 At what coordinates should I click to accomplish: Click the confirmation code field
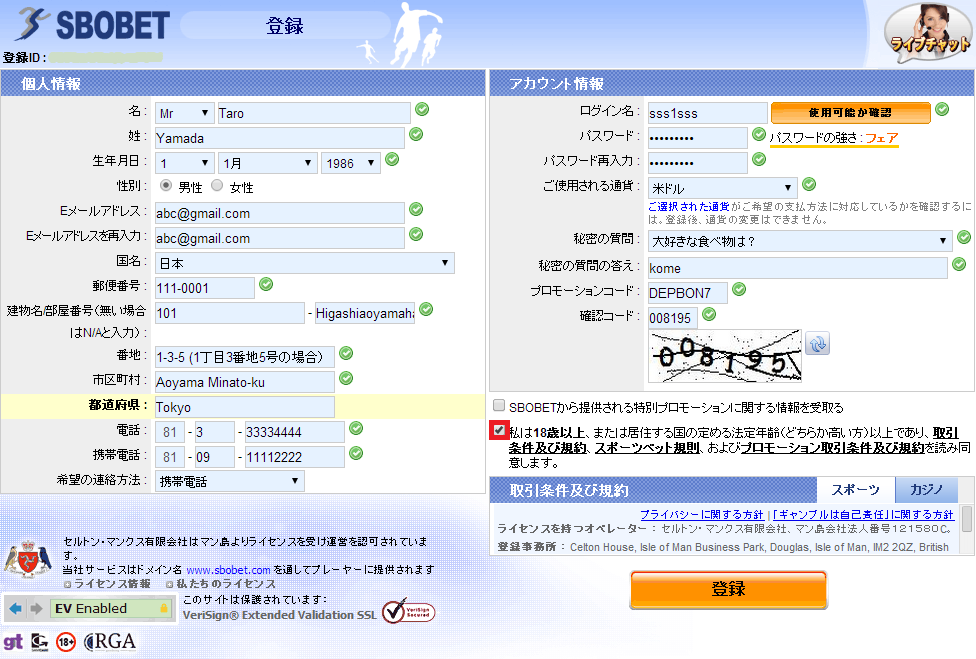[673, 317]
